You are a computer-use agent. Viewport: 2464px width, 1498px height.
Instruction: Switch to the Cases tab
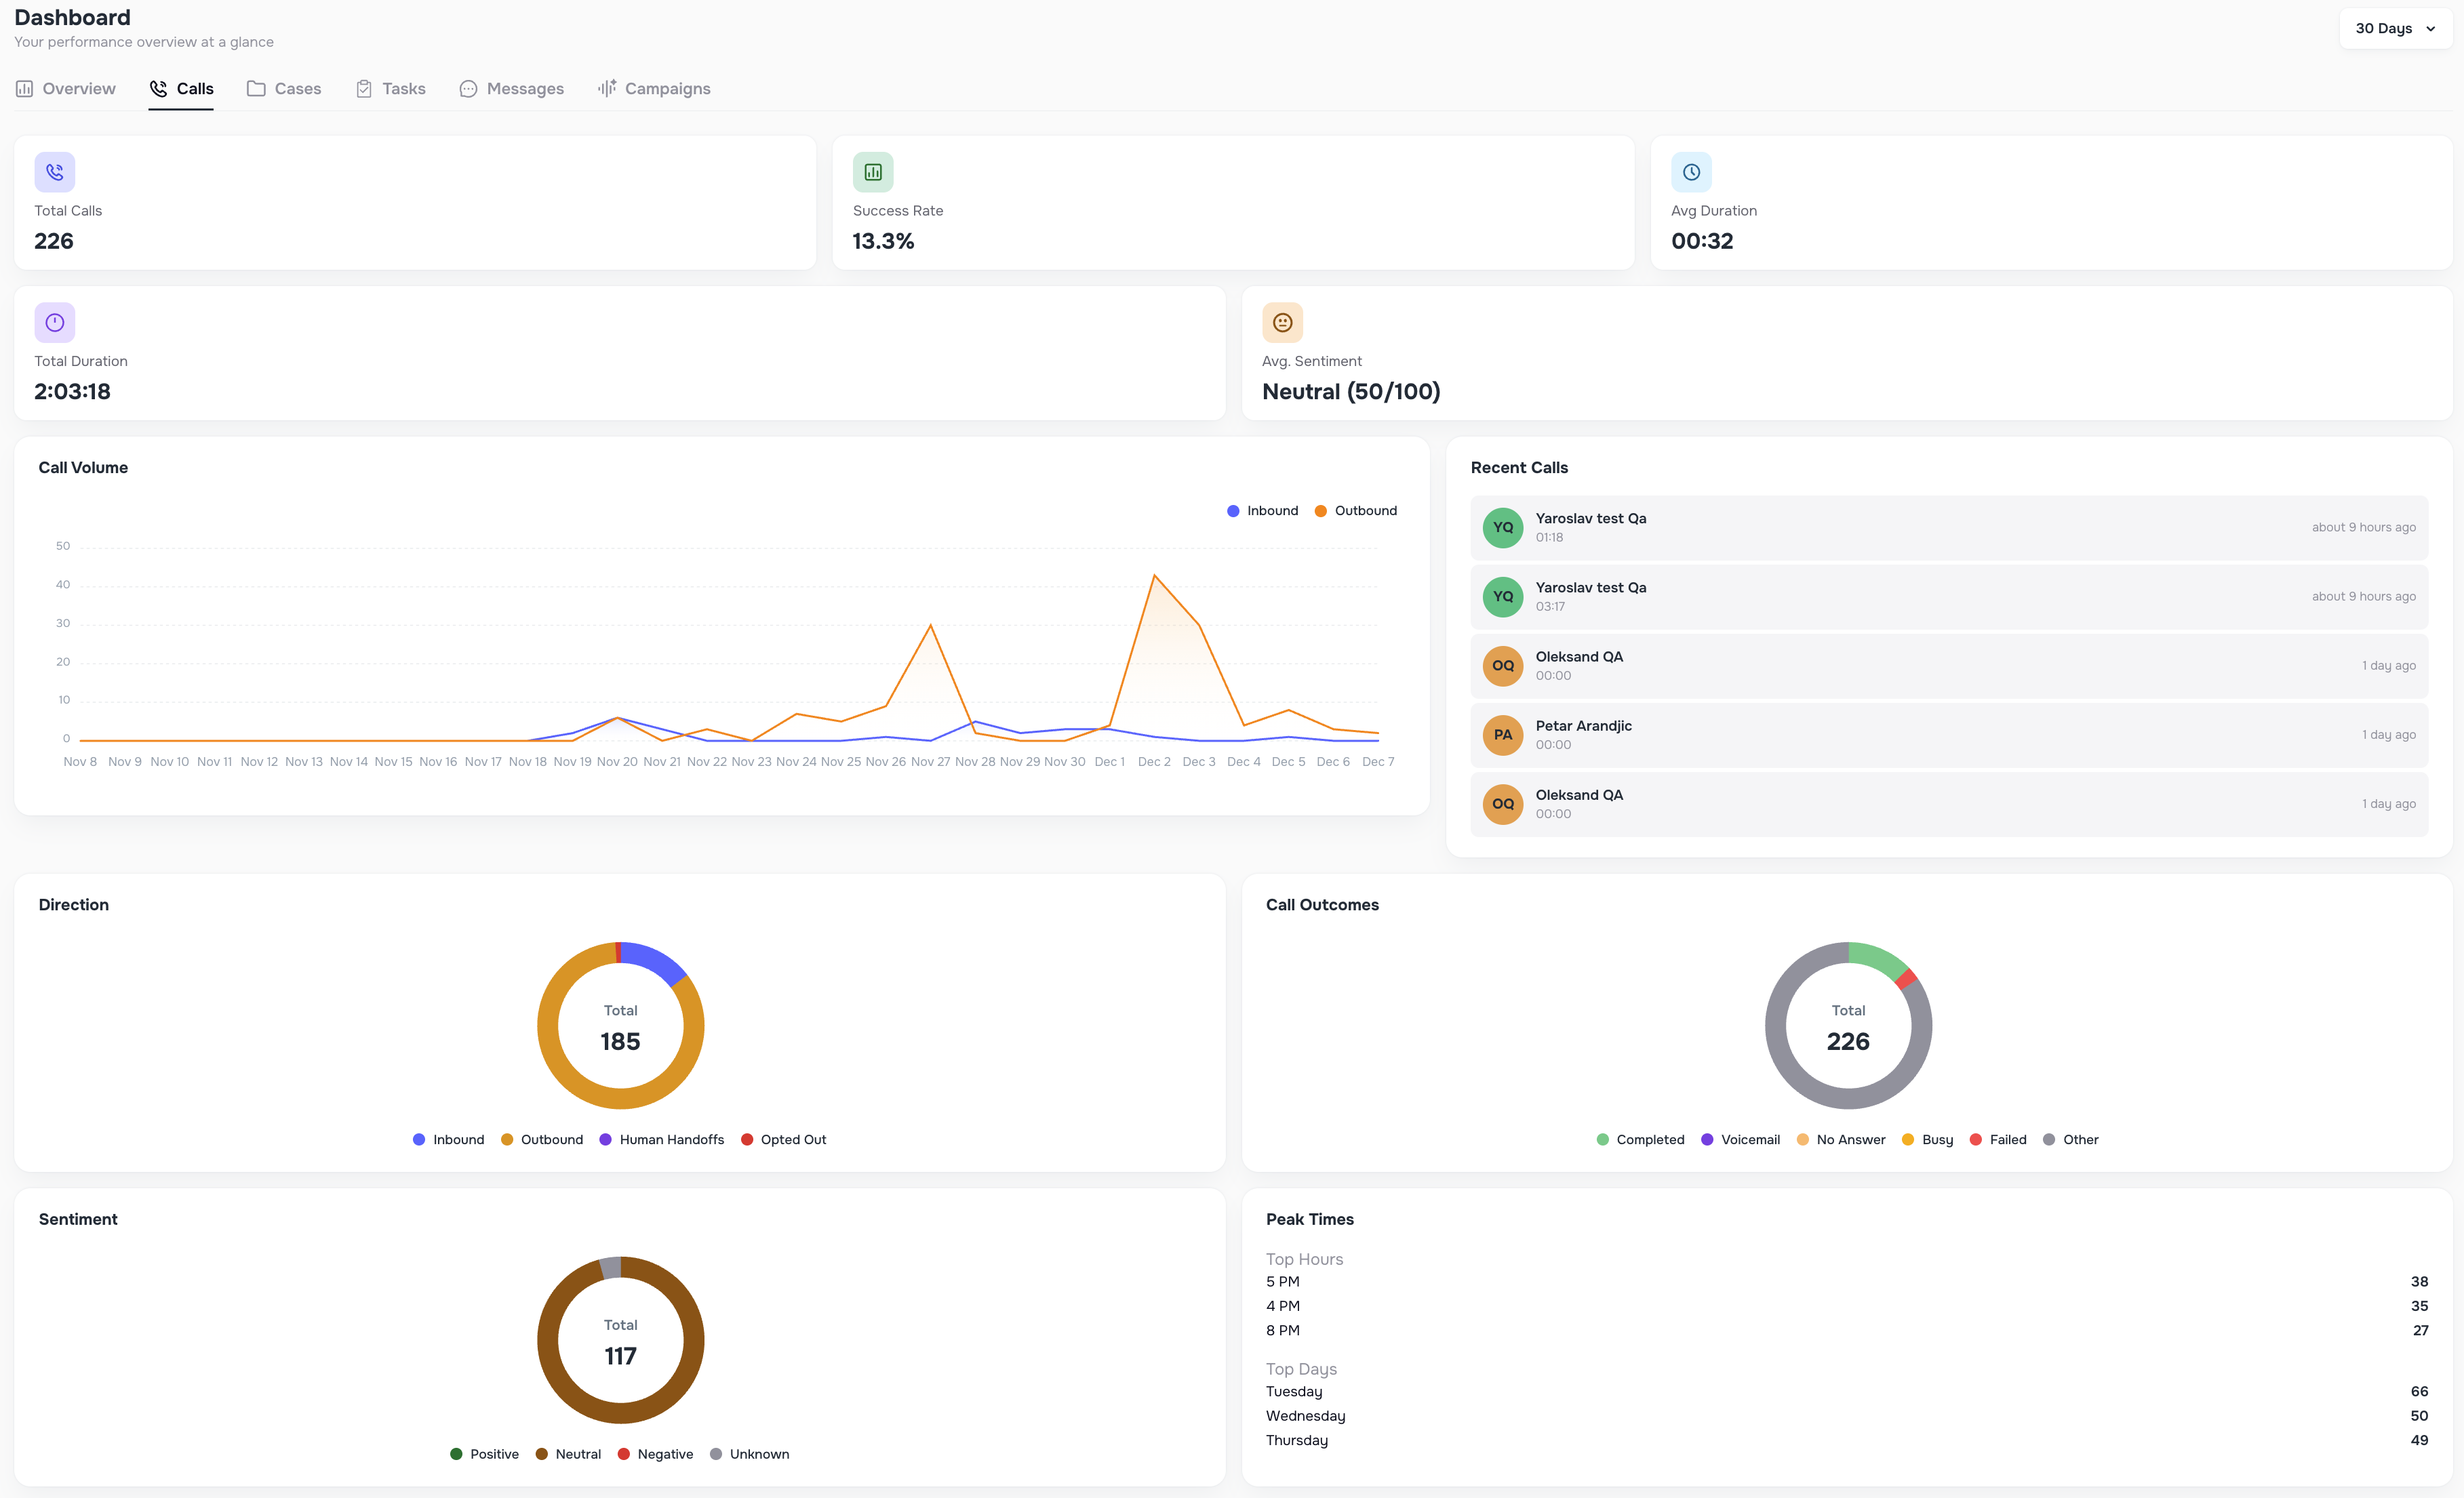(x=284, y=88)
